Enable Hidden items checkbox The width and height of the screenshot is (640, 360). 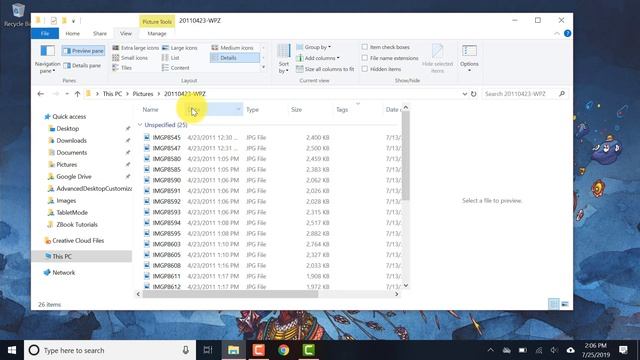click(365, 69)
